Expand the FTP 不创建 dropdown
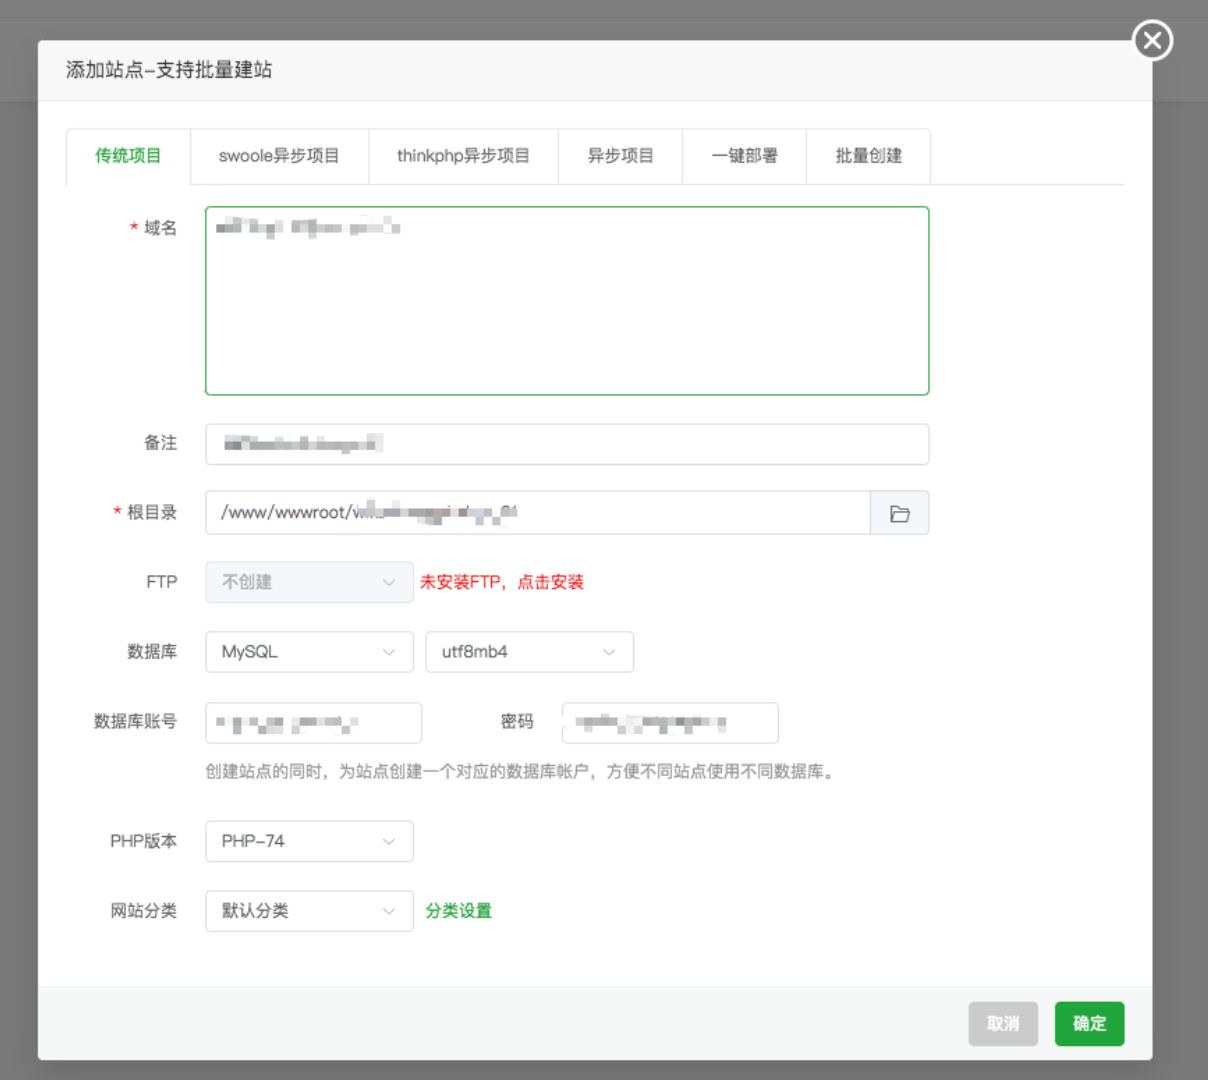This screenshot has height=1080, width=1208. [309, 582]
